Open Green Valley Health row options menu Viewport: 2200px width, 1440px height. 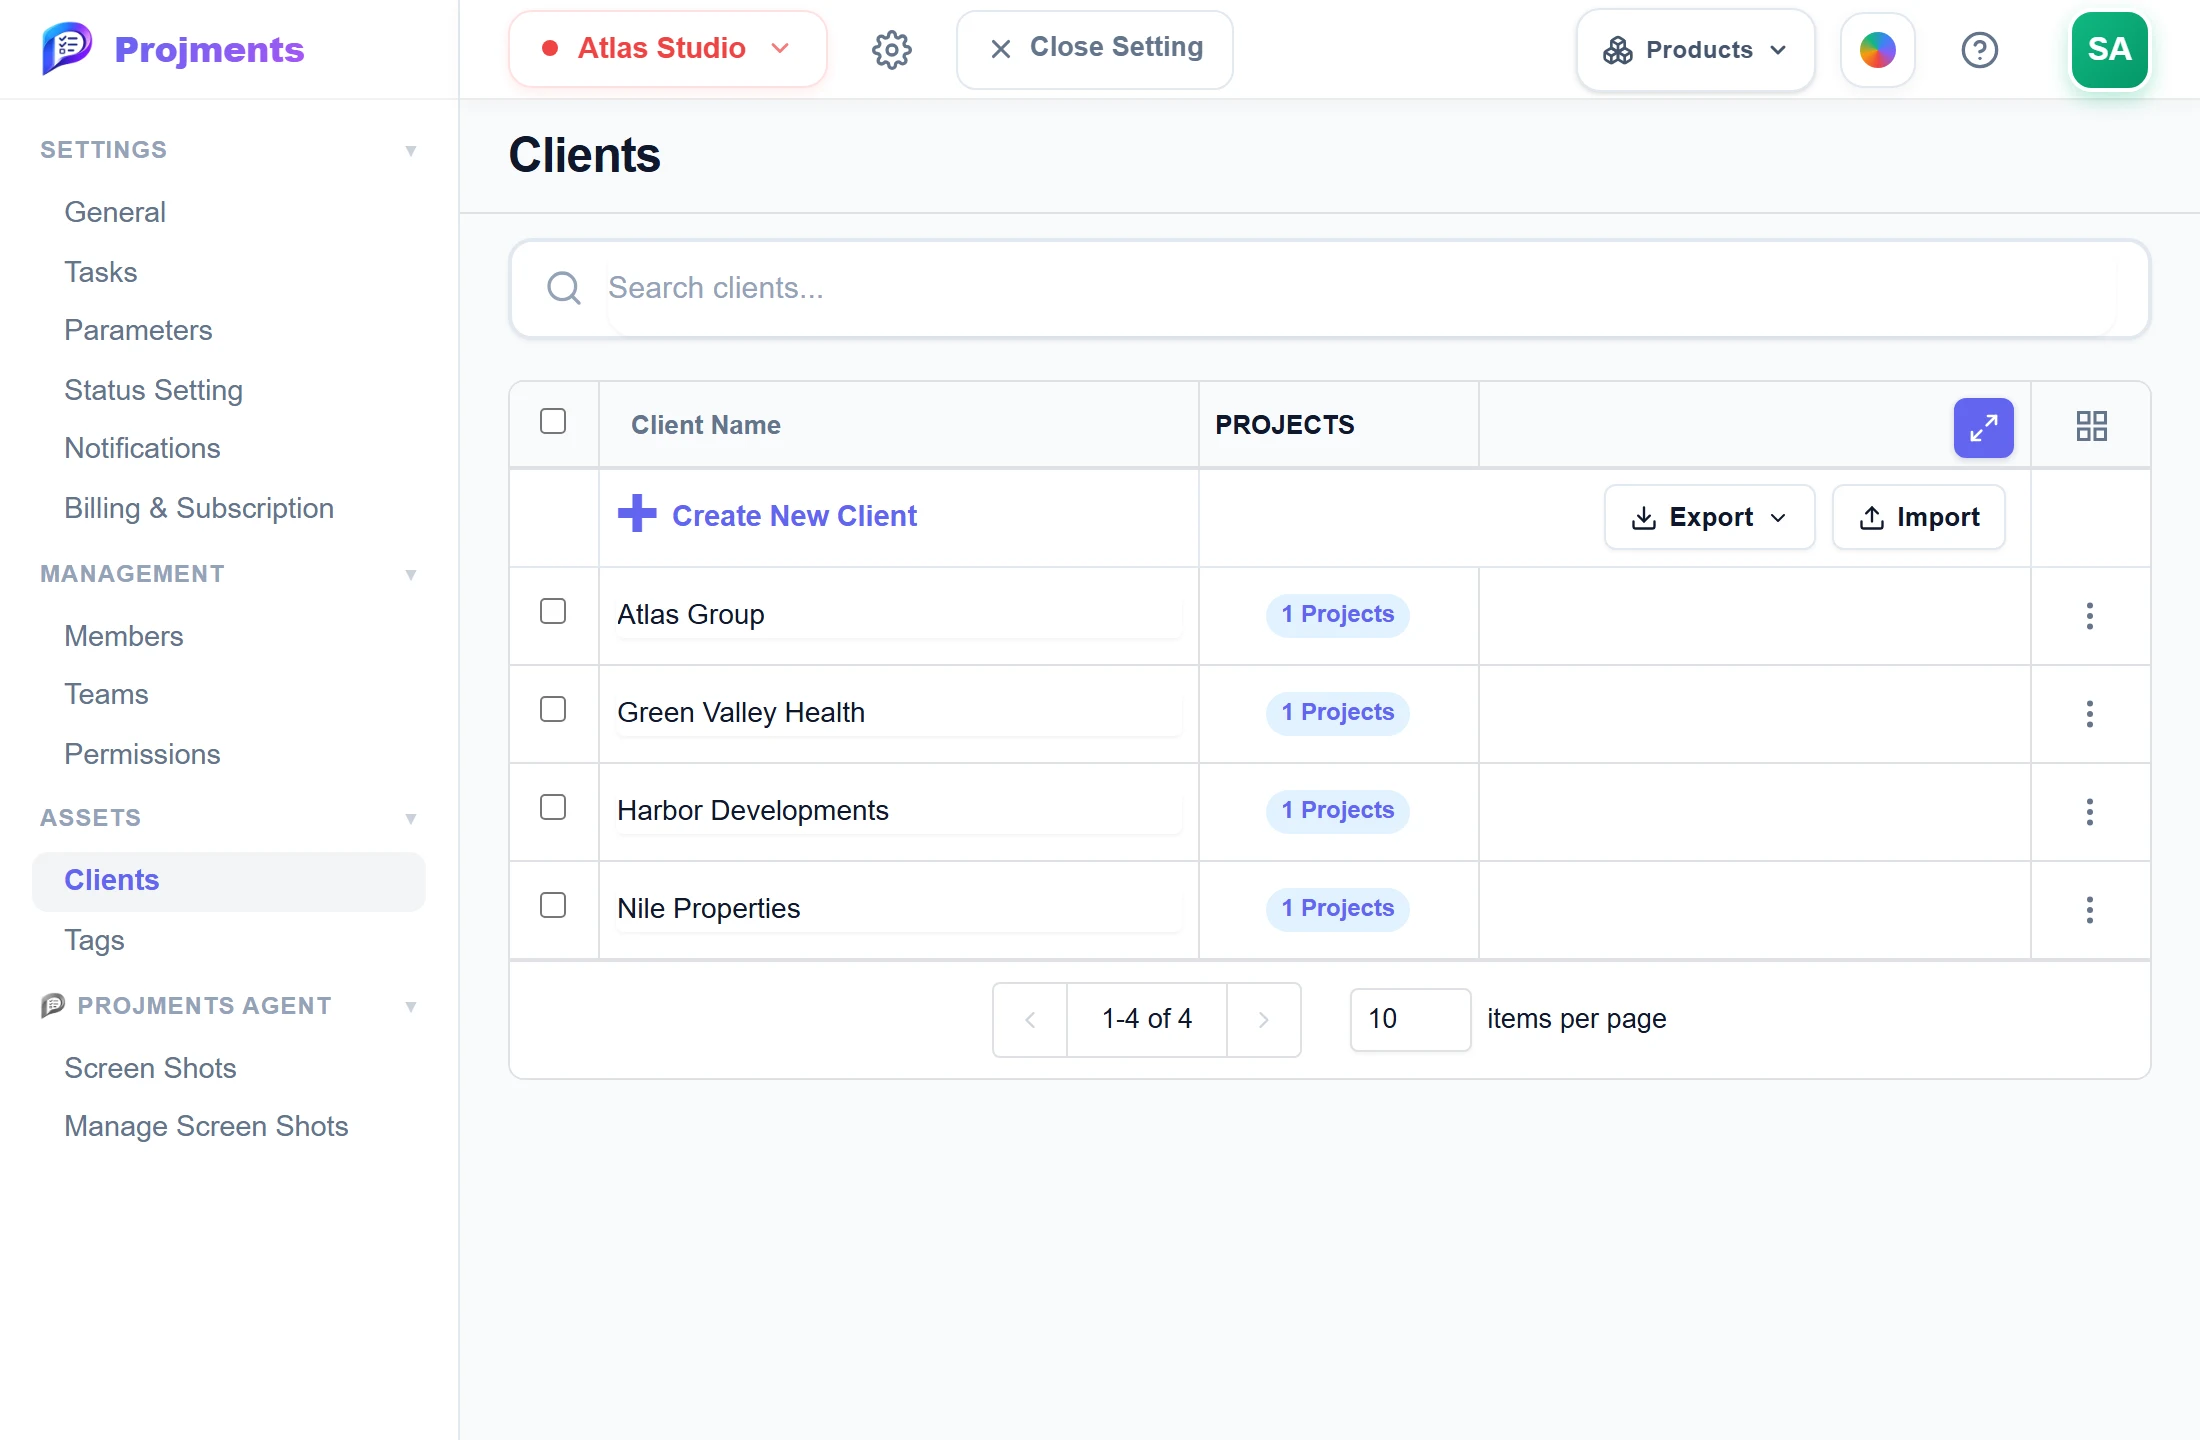coord(2089,714)
